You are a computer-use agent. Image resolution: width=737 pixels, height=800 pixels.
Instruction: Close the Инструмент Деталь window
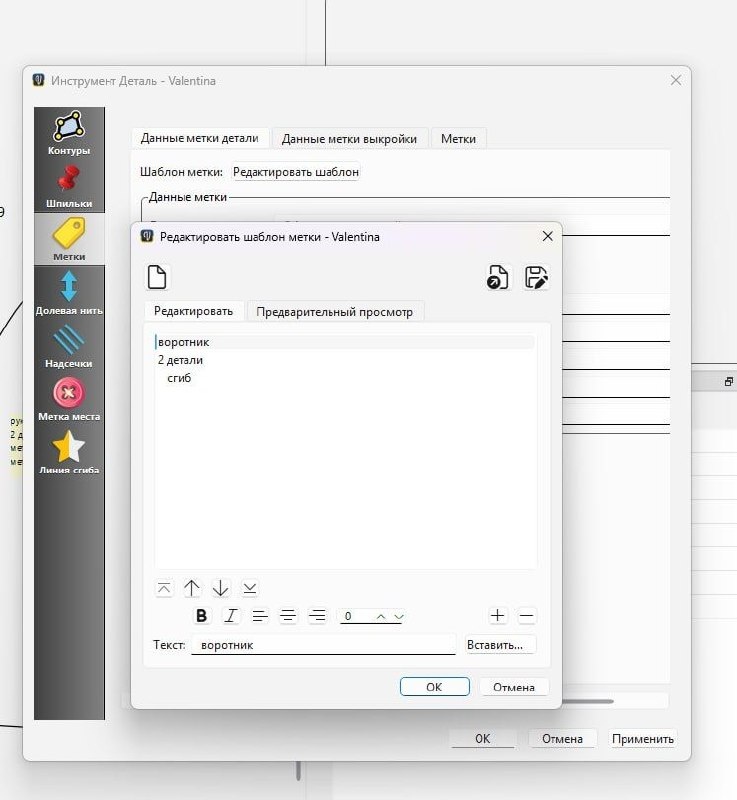tap(676, 81)
